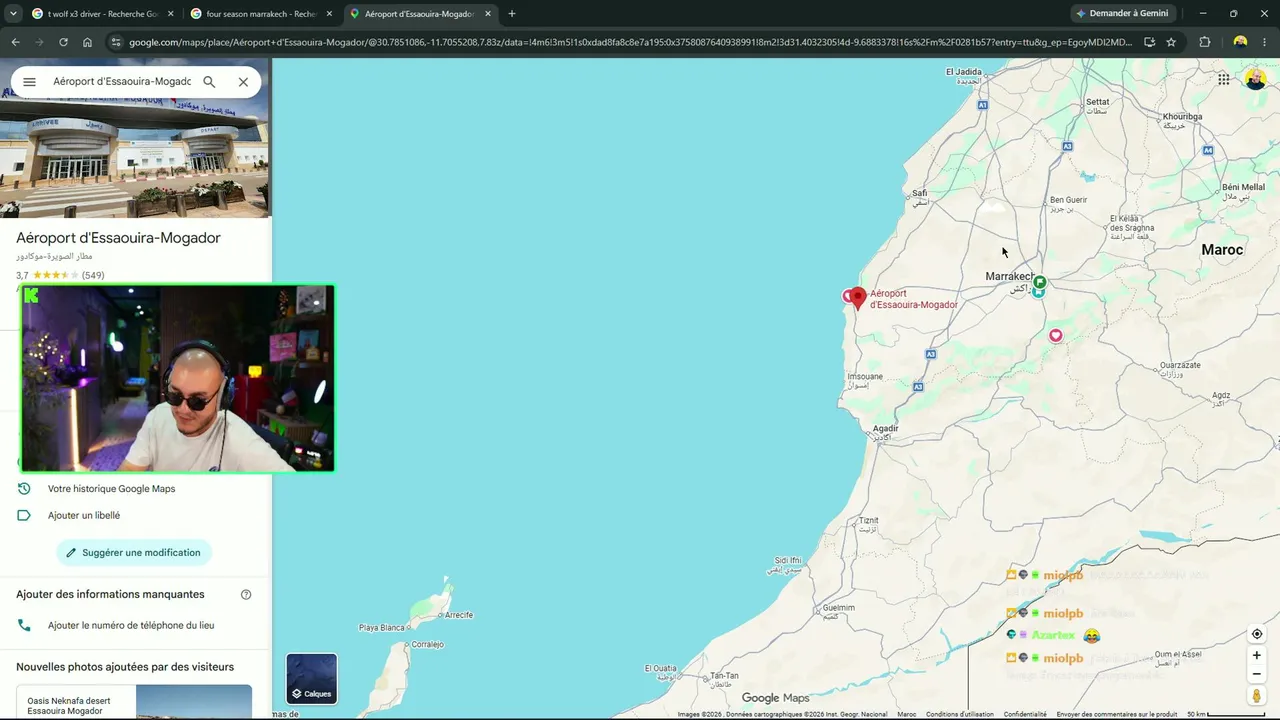Zoom in on the map
The width and height of the screenshot is (1280, 720).
click(x=1257, y=656)
